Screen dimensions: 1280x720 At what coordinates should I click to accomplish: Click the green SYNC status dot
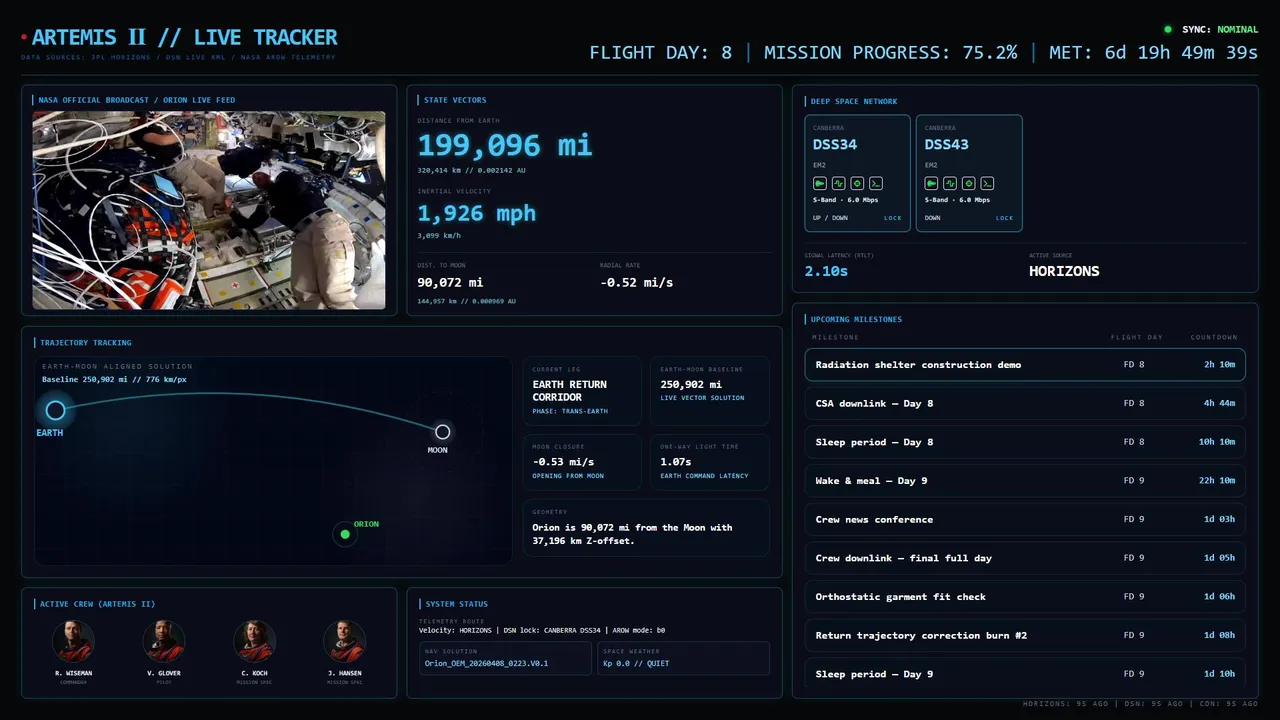coord(1168,29)
